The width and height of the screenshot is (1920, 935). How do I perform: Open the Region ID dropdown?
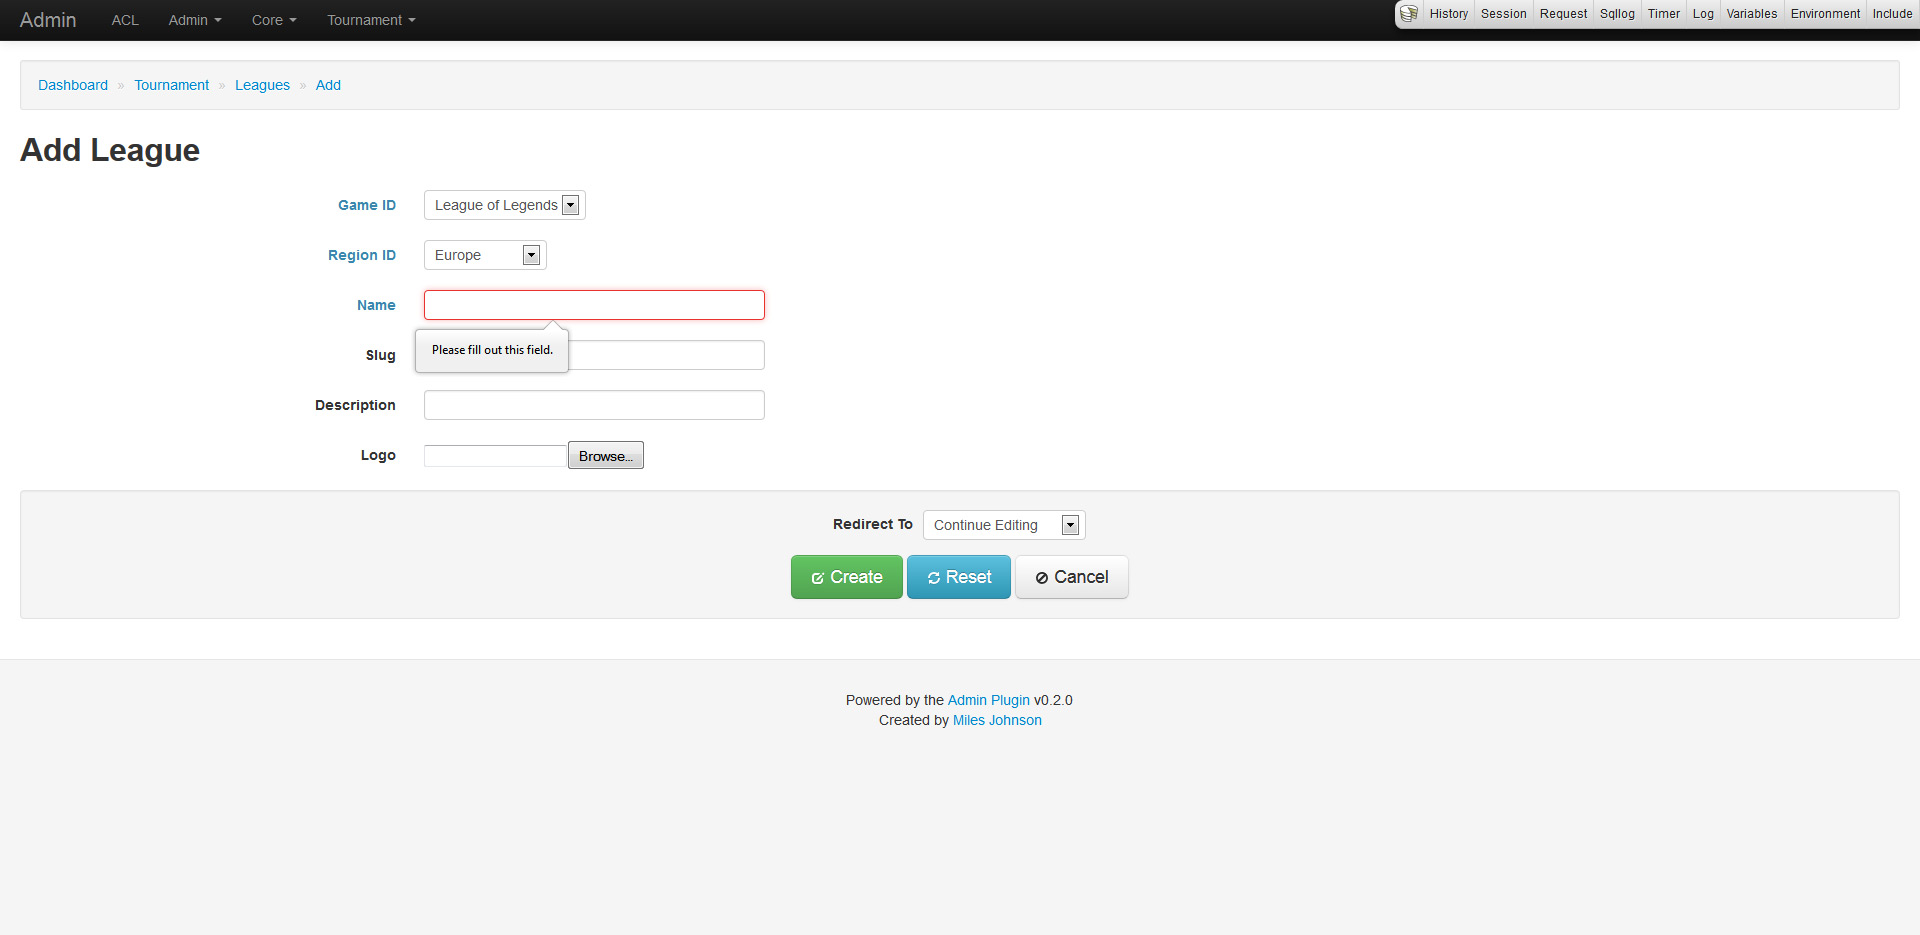485,255
